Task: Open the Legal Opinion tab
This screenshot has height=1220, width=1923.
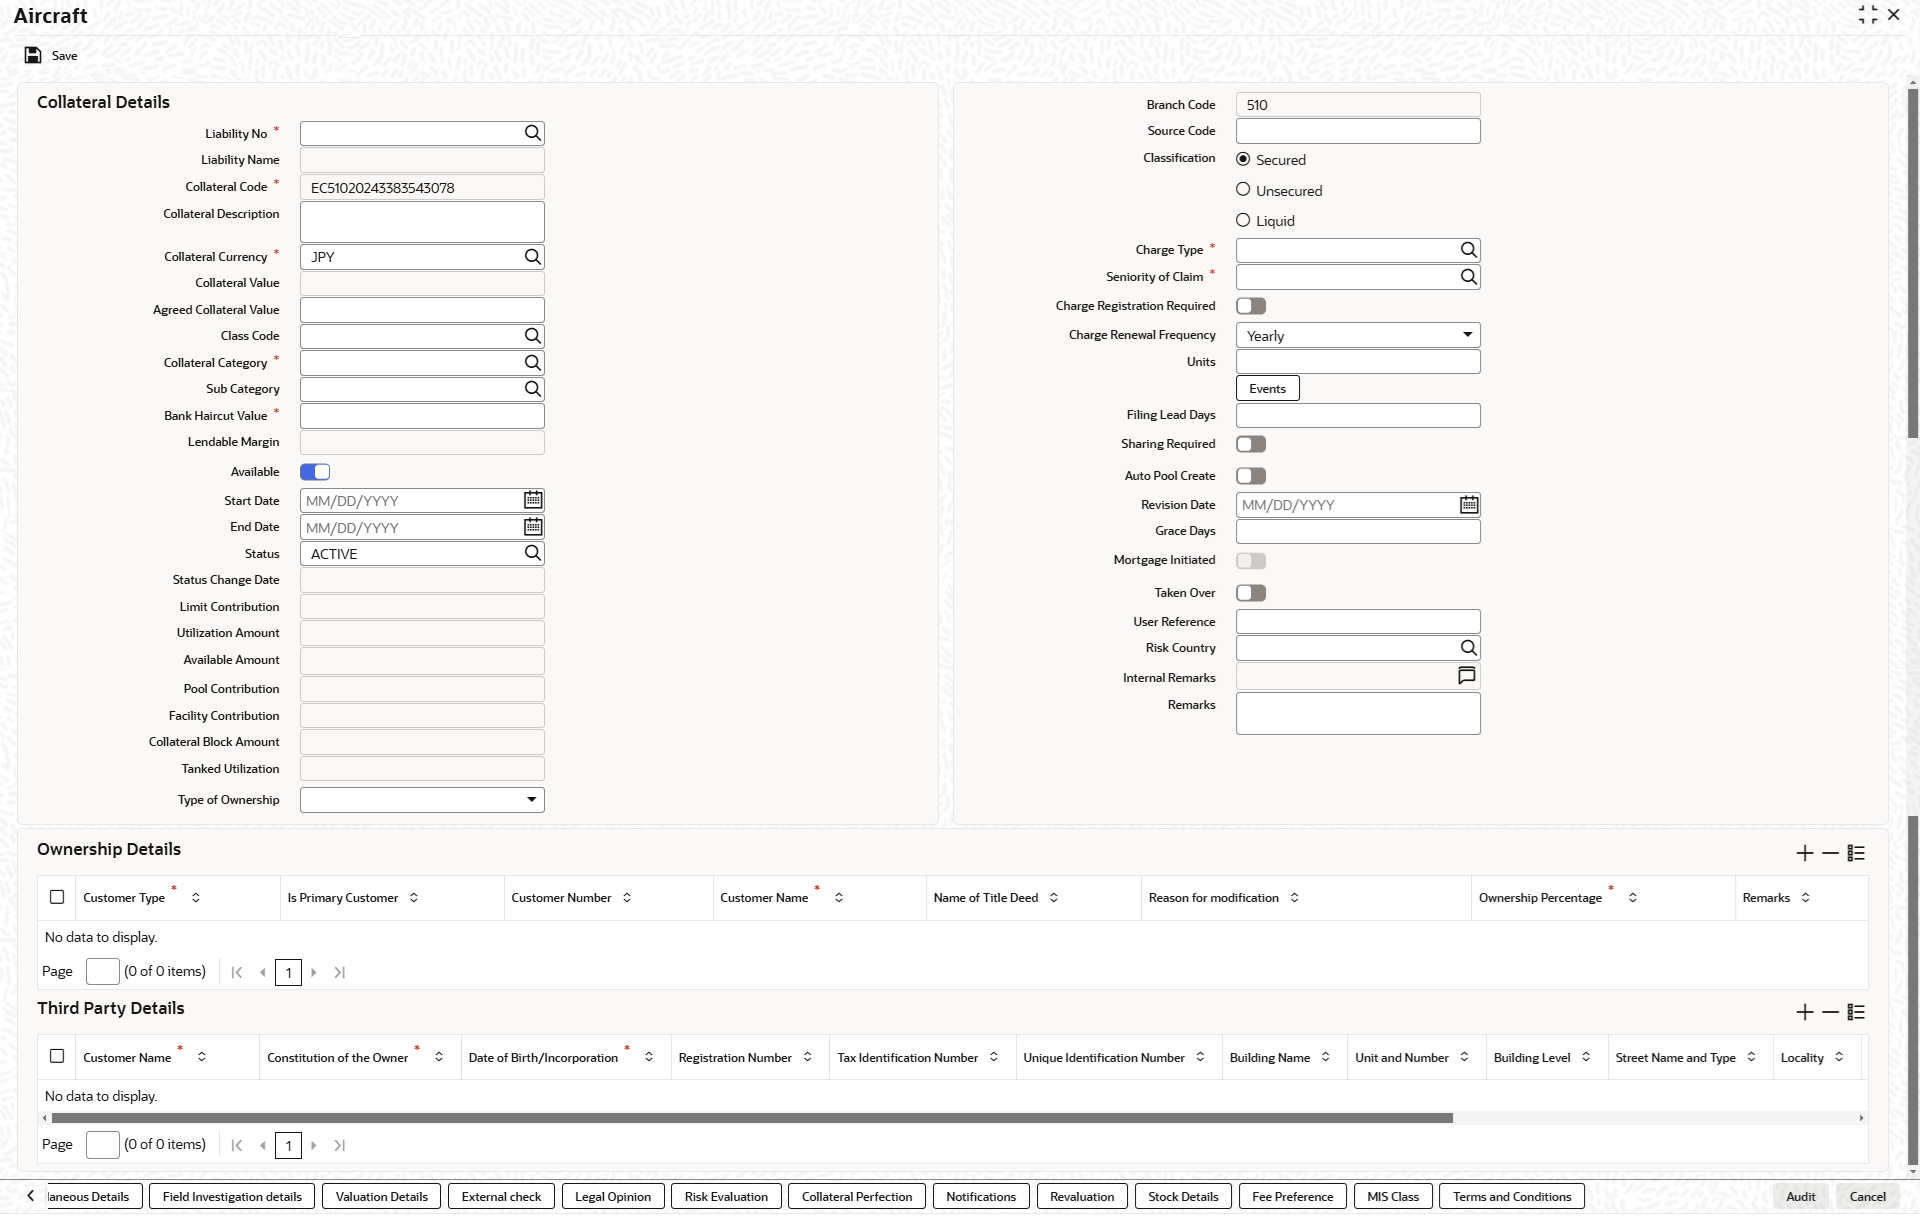Action: [613, 1198]
